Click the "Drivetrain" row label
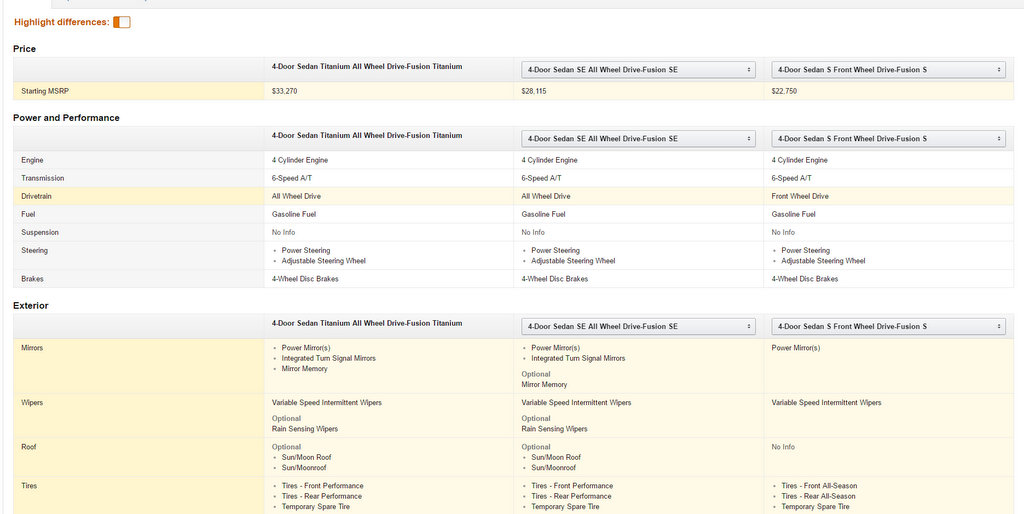The width and height of the screenshot is (1024, 514). pos(38,196)
